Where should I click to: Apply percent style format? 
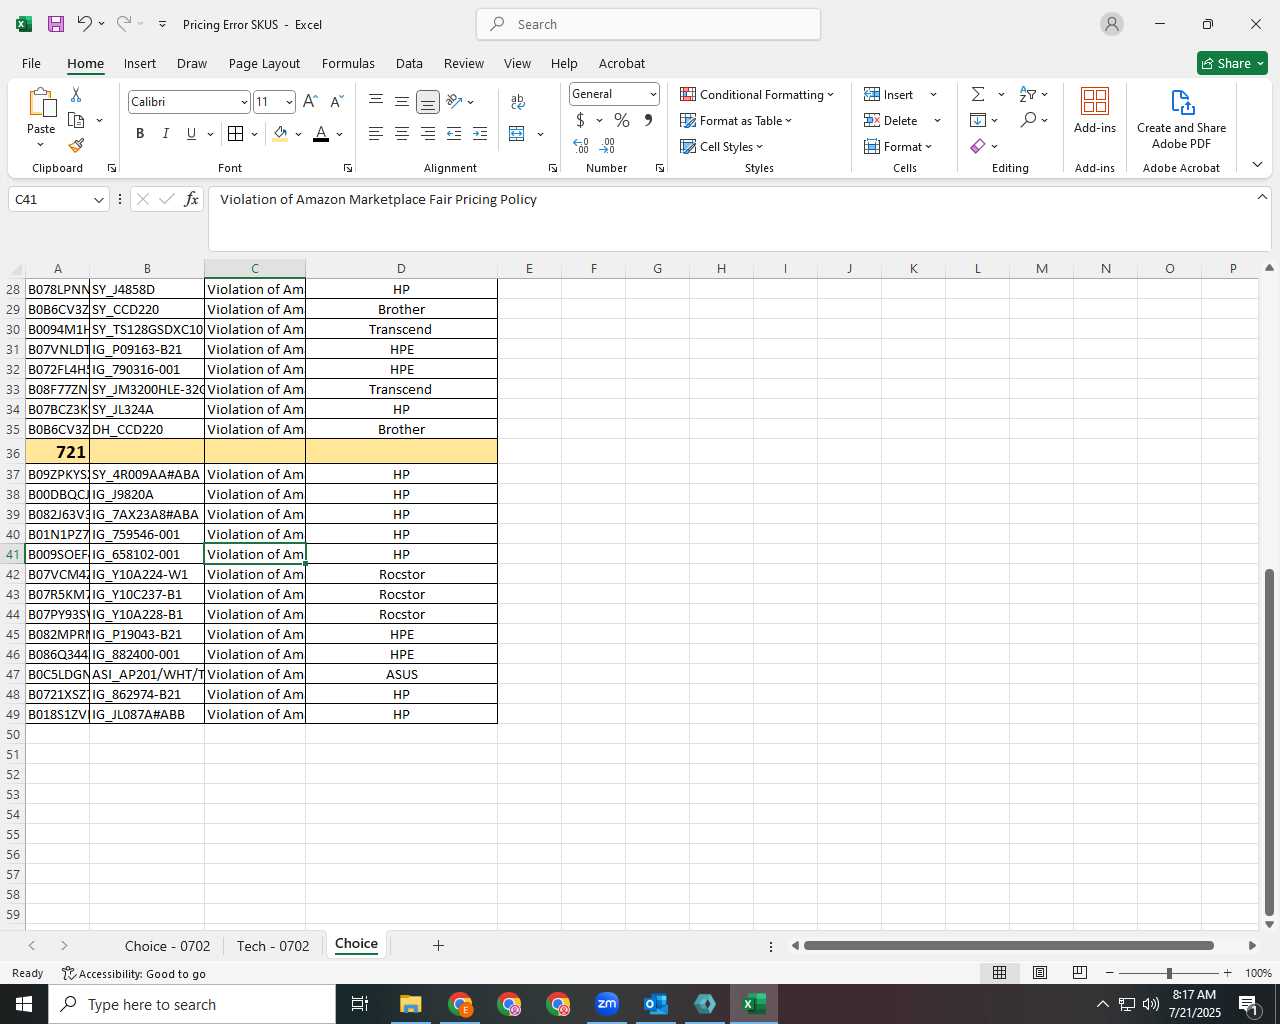tap(622, 120)
